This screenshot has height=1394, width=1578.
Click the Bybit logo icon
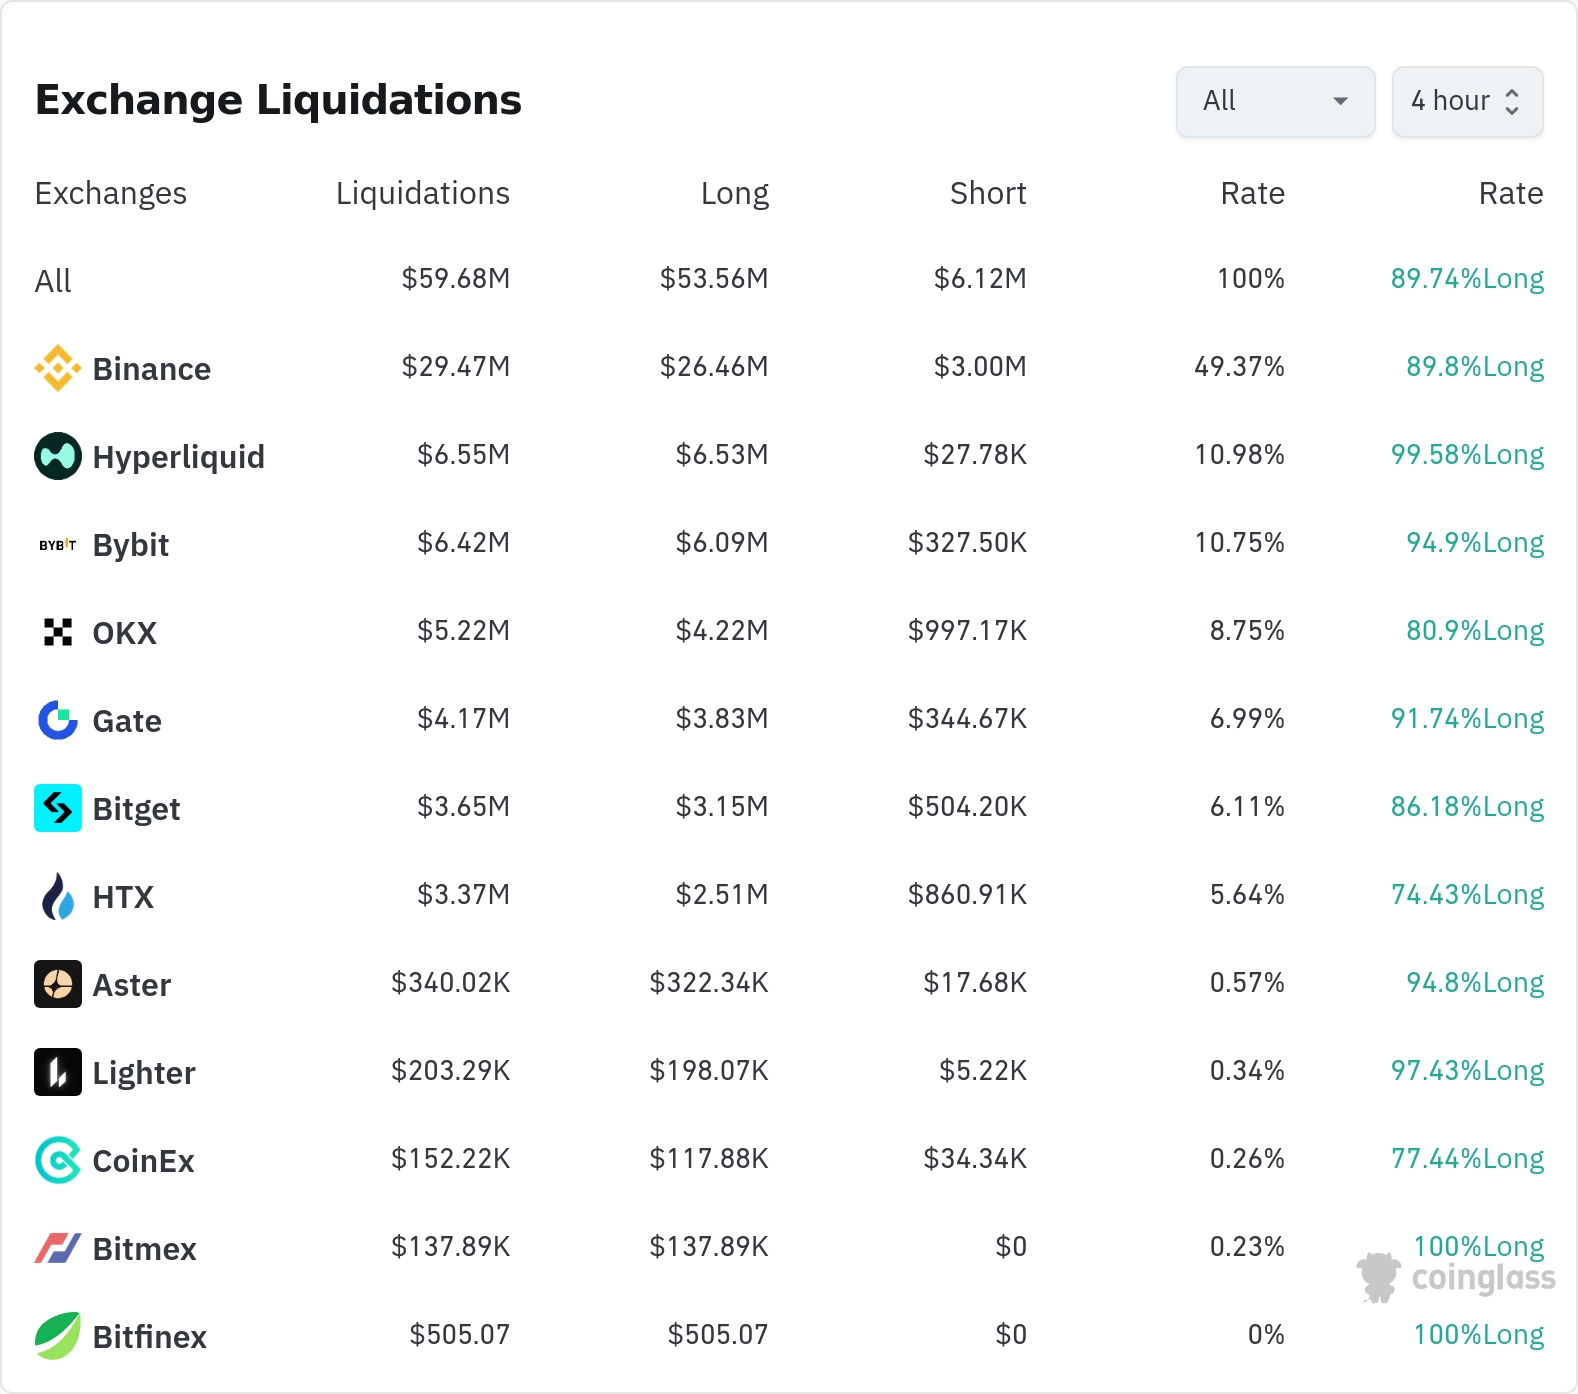[x=58, y=544]
